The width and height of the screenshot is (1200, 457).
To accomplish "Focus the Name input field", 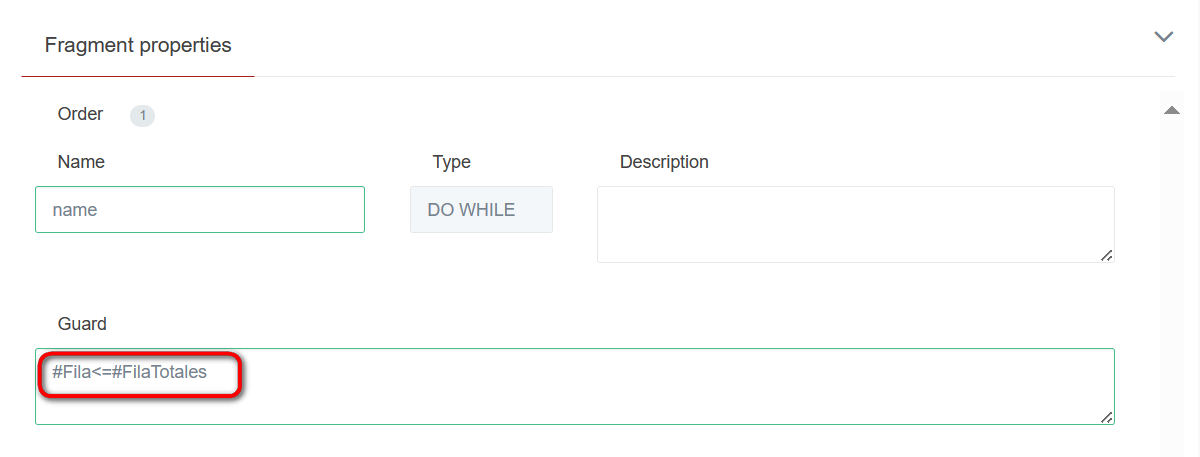I will (x=200, y=210).
